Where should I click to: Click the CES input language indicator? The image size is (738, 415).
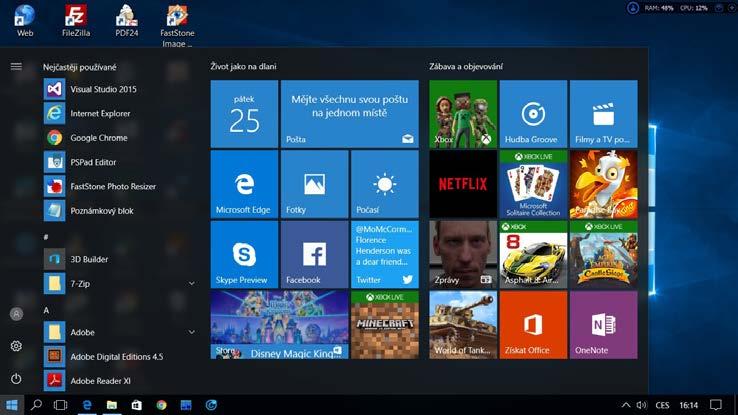coord(662,405)
